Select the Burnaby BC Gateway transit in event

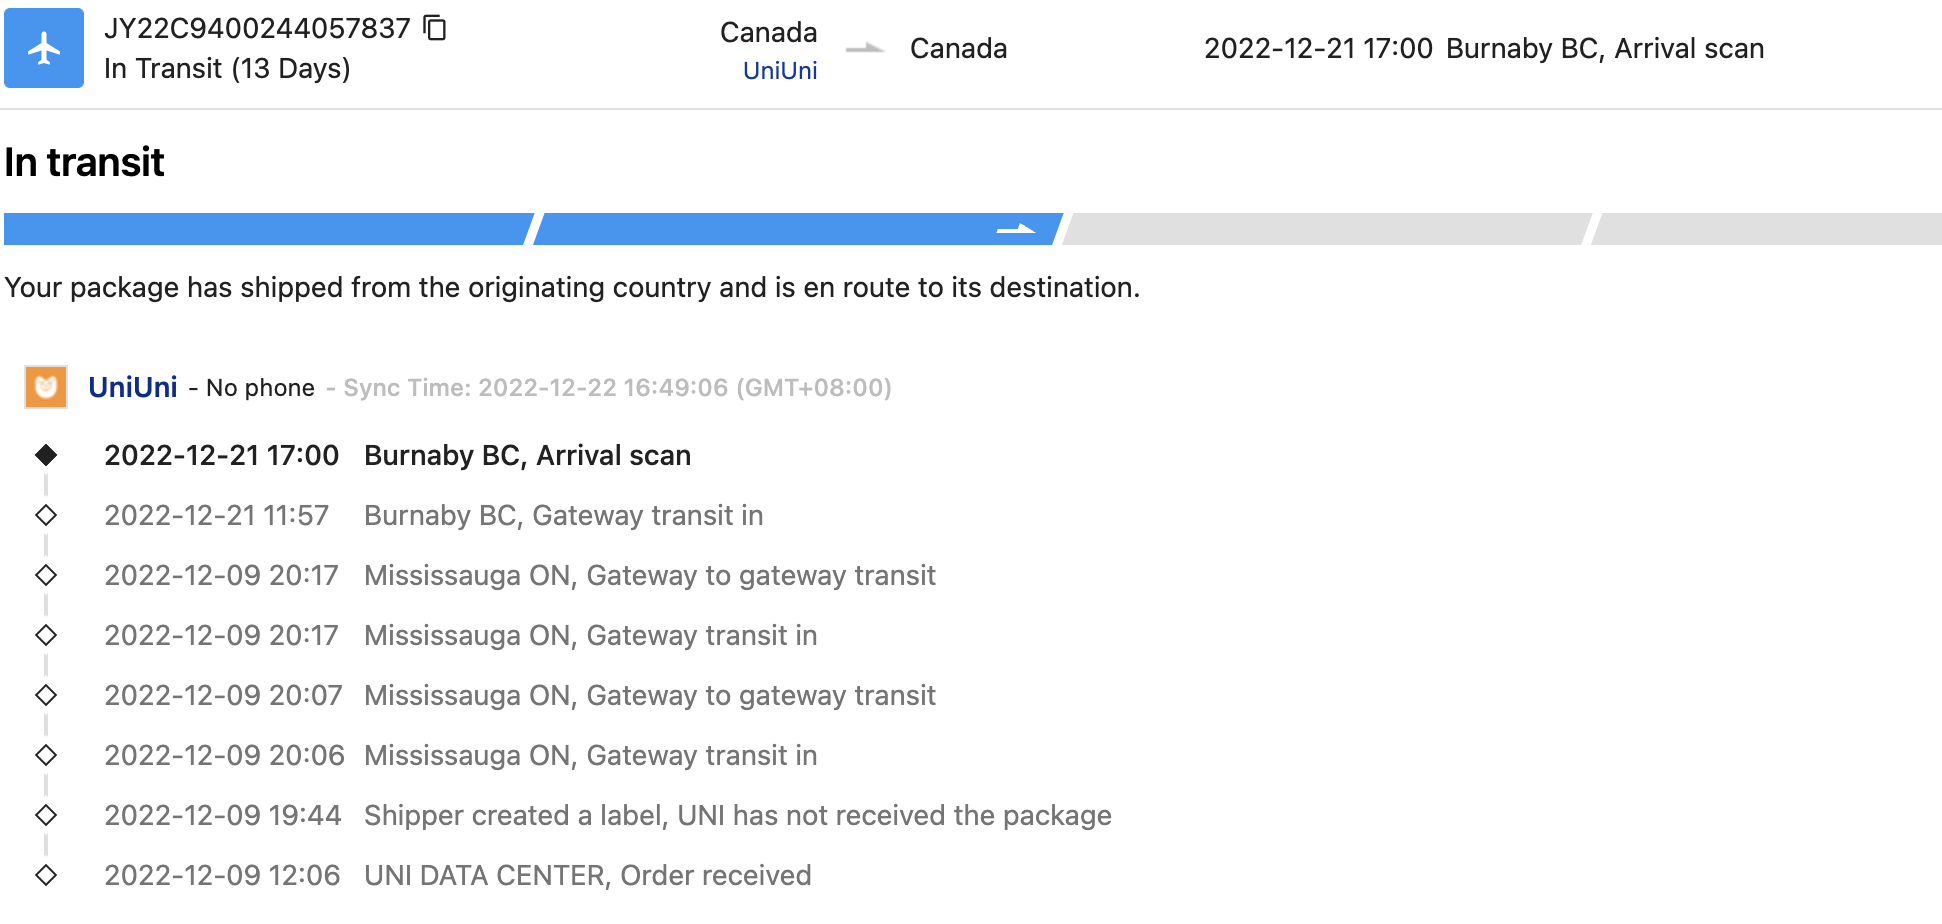(563, 515)
